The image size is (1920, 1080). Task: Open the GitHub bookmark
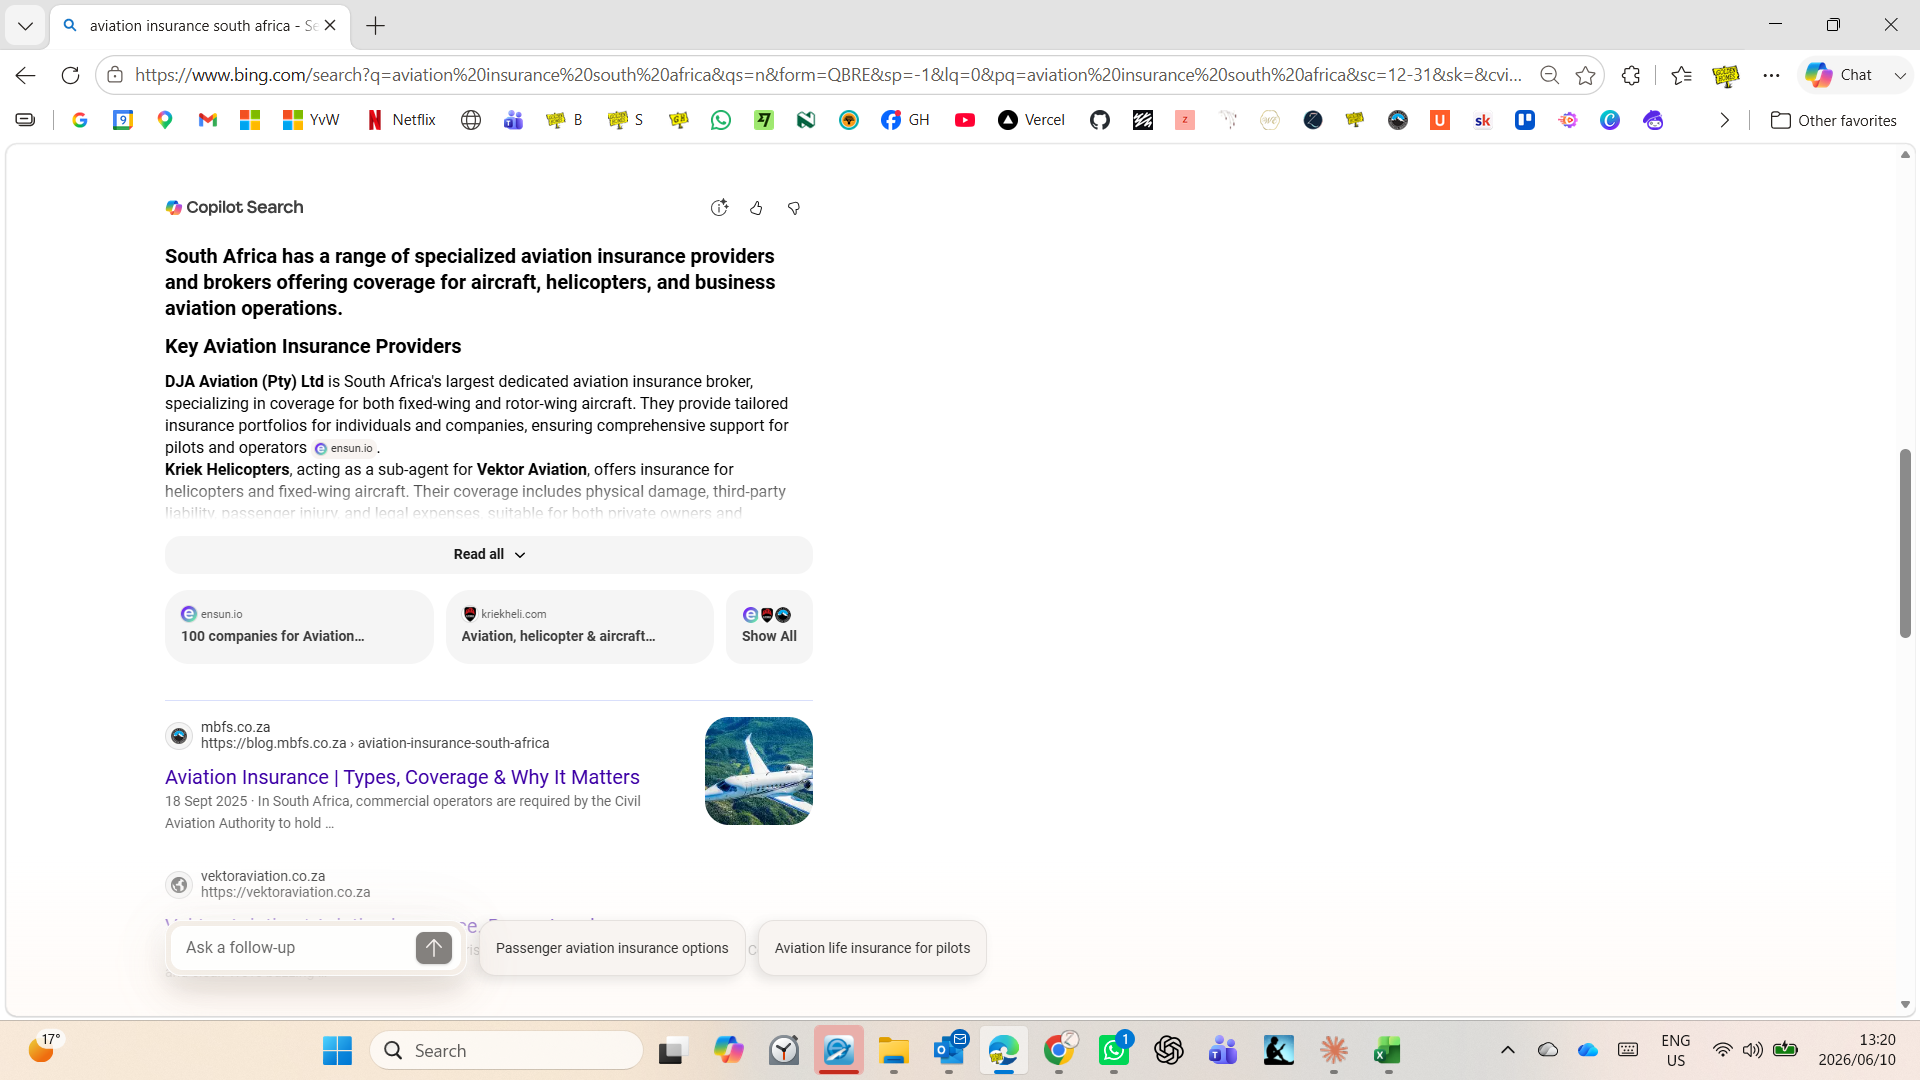pos(1100,120)
